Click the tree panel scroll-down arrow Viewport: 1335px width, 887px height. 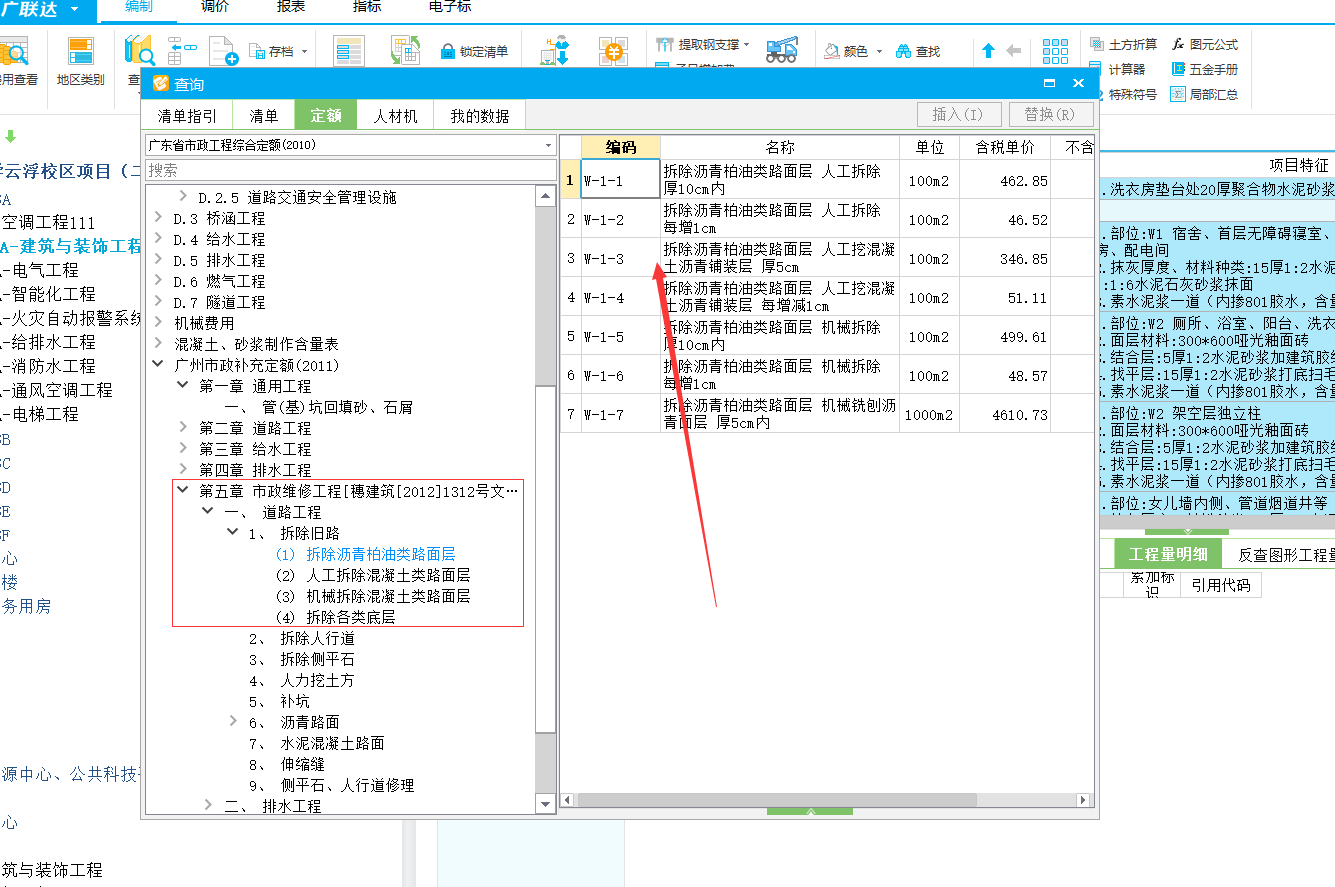545,803
